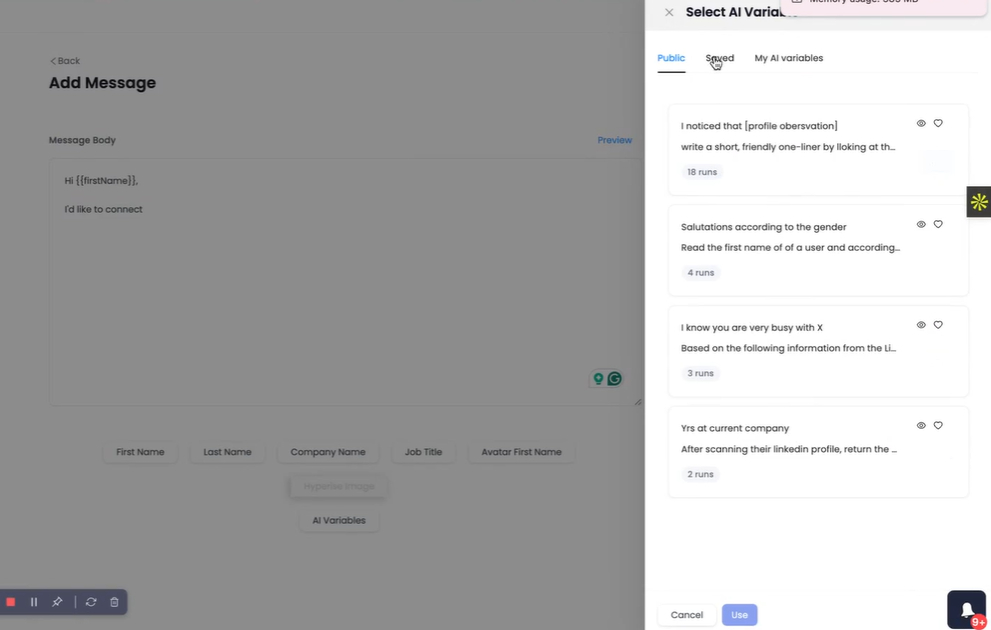Insert the Avatar First Name variable
The height and width of the screenshot is (630, 991).
coord(521,452)
